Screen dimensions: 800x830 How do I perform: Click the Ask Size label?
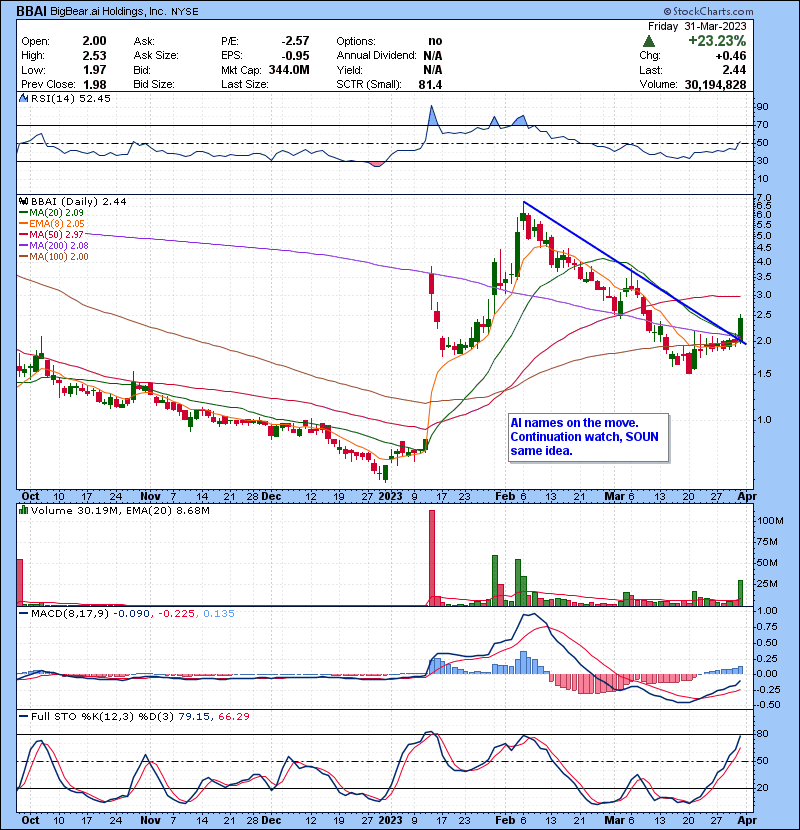(156, 56)
